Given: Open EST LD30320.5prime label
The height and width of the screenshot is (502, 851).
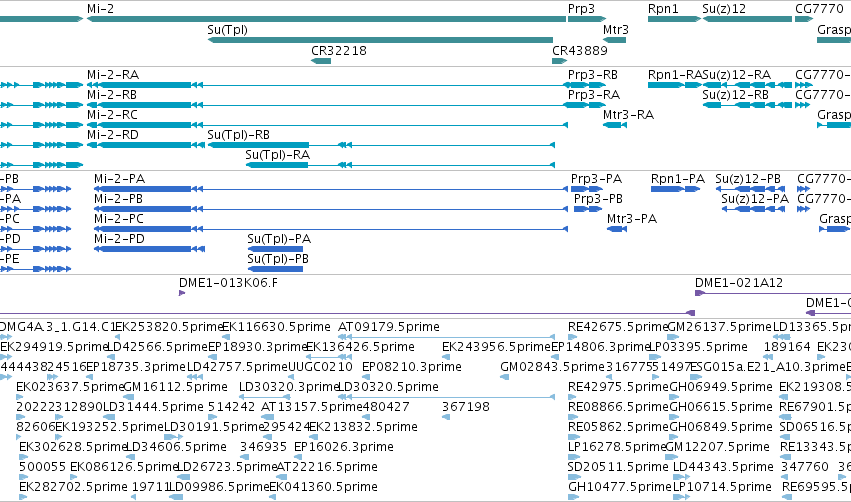Looking at the screenshot, I should 388,387.
